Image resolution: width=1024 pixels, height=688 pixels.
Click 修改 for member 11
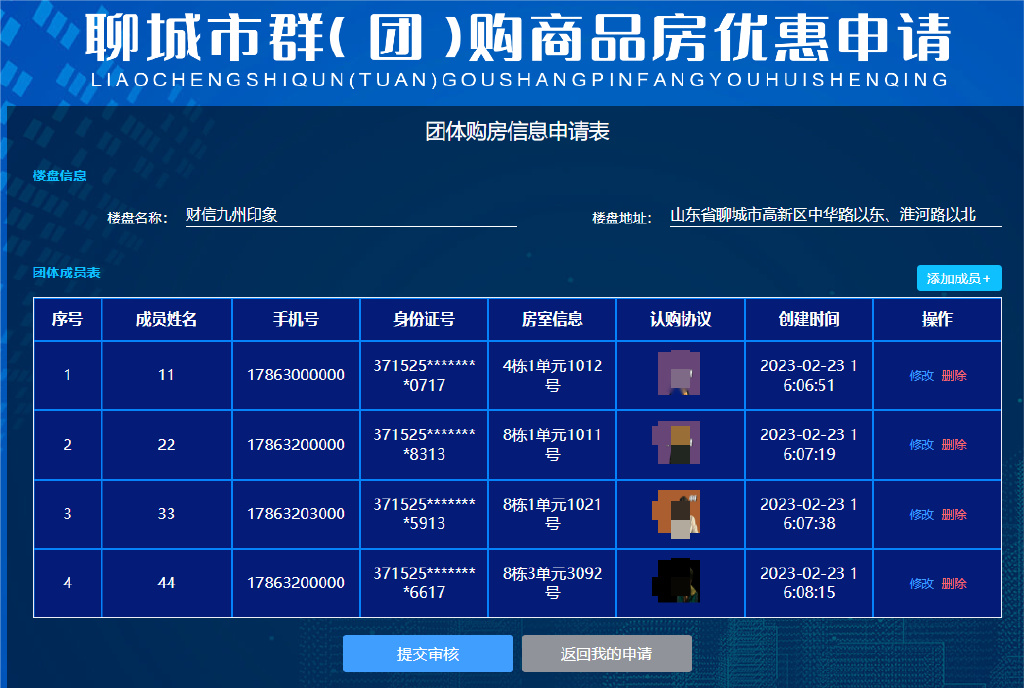coord(921,376)
